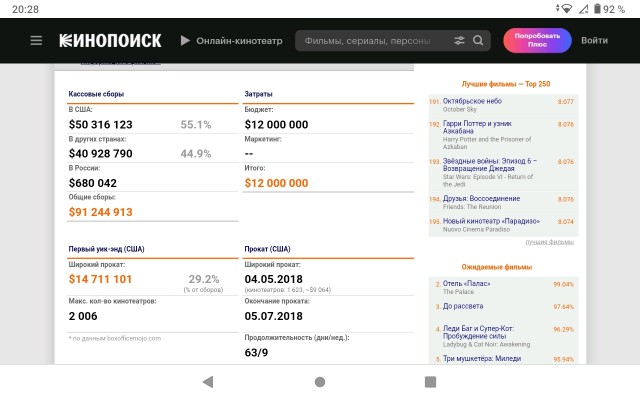Select total gross $91 244 913
Image resolution: width=640 pixels, height=400 pixels.
coord(100,212)
